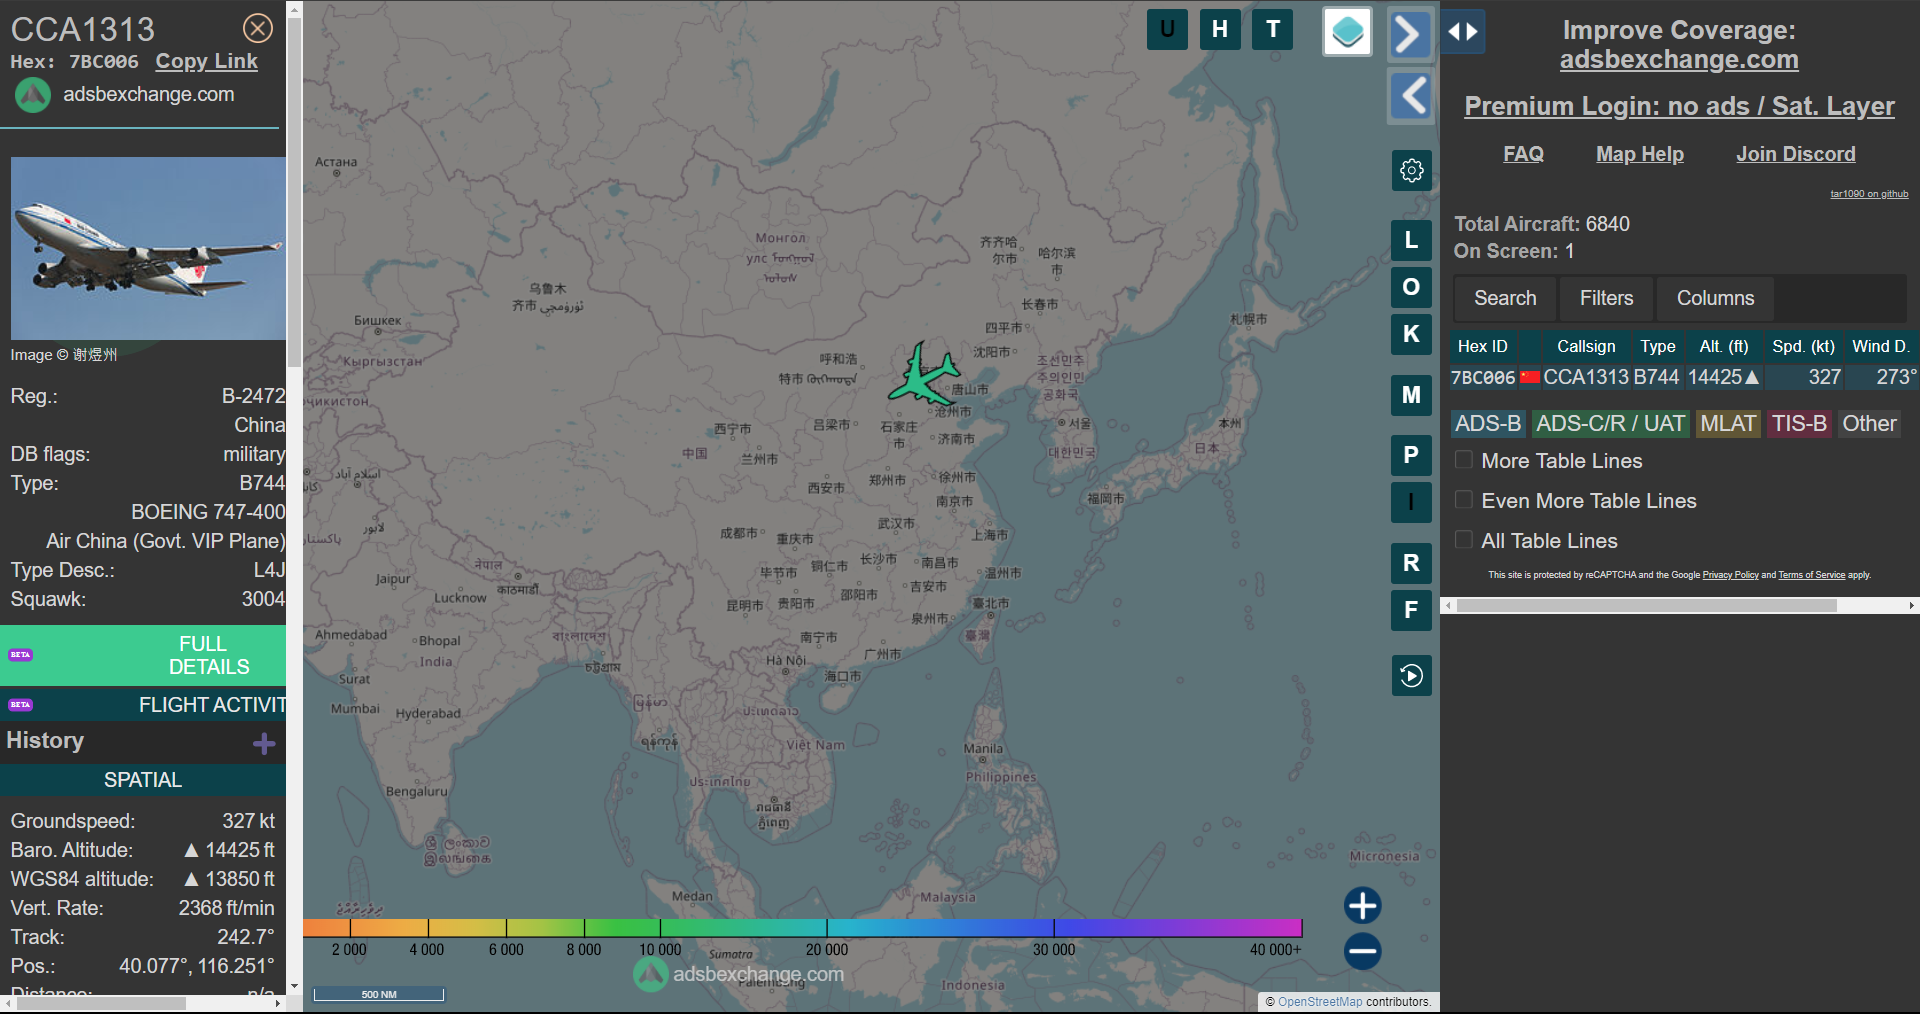Click the T map button
The height and width of the screenshot is (1014, 1920).
pos(1273,29)
